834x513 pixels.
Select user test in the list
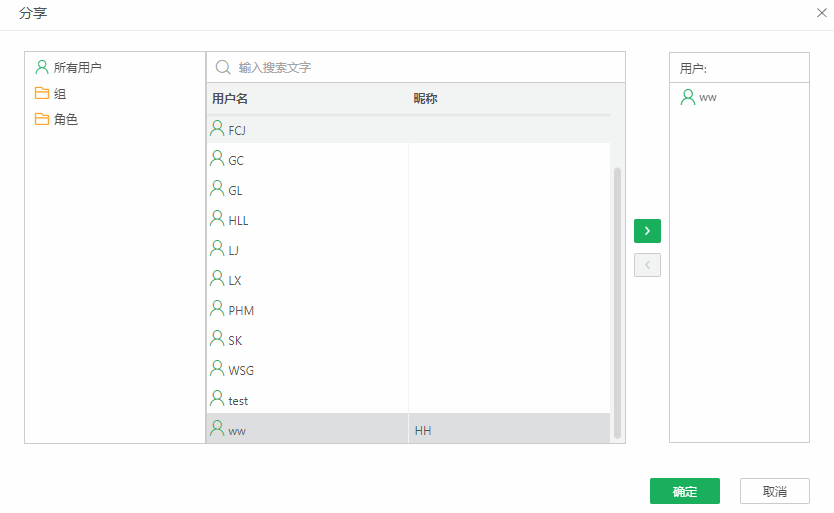click(x=408, y=400)
